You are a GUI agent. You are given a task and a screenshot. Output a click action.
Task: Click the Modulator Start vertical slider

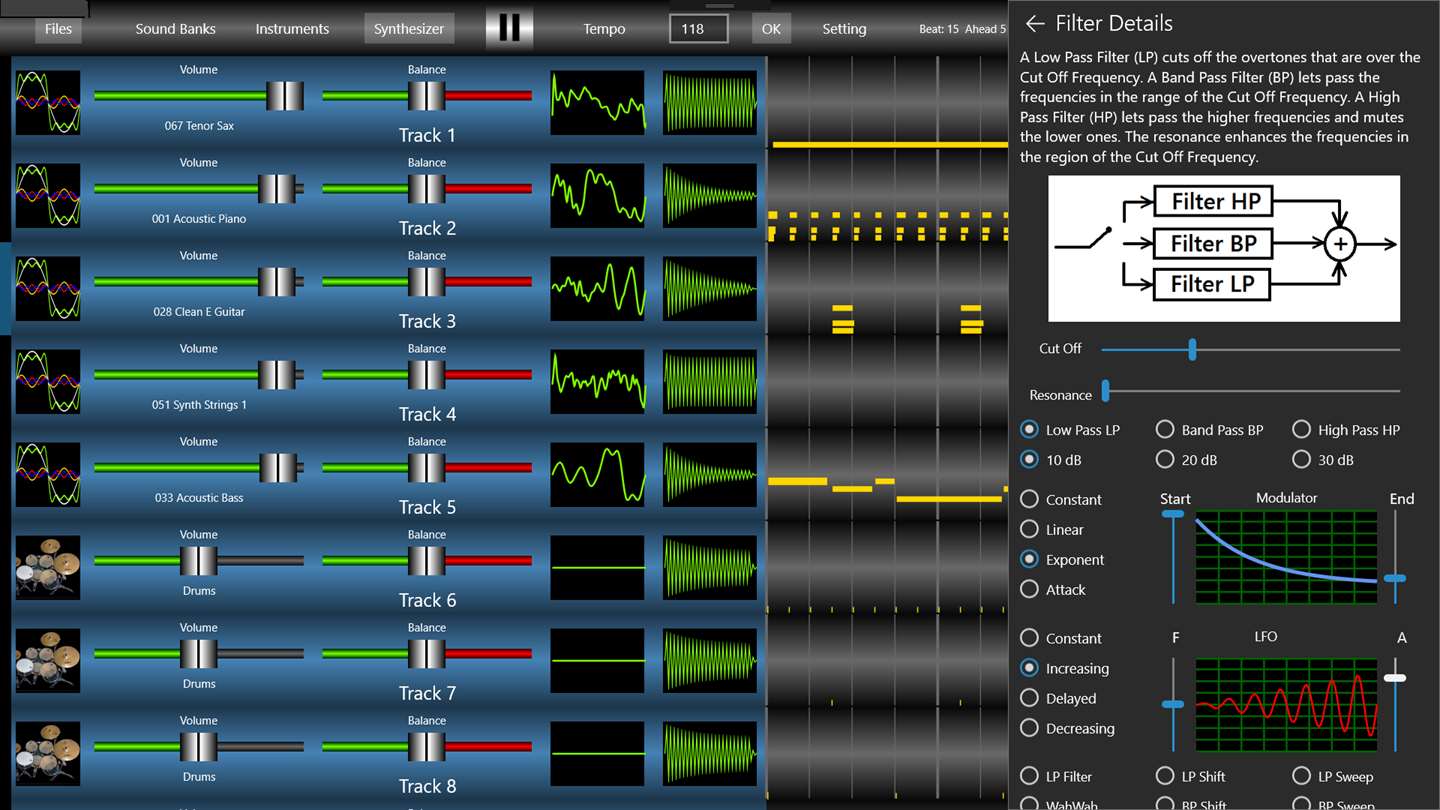point(1173,557)
